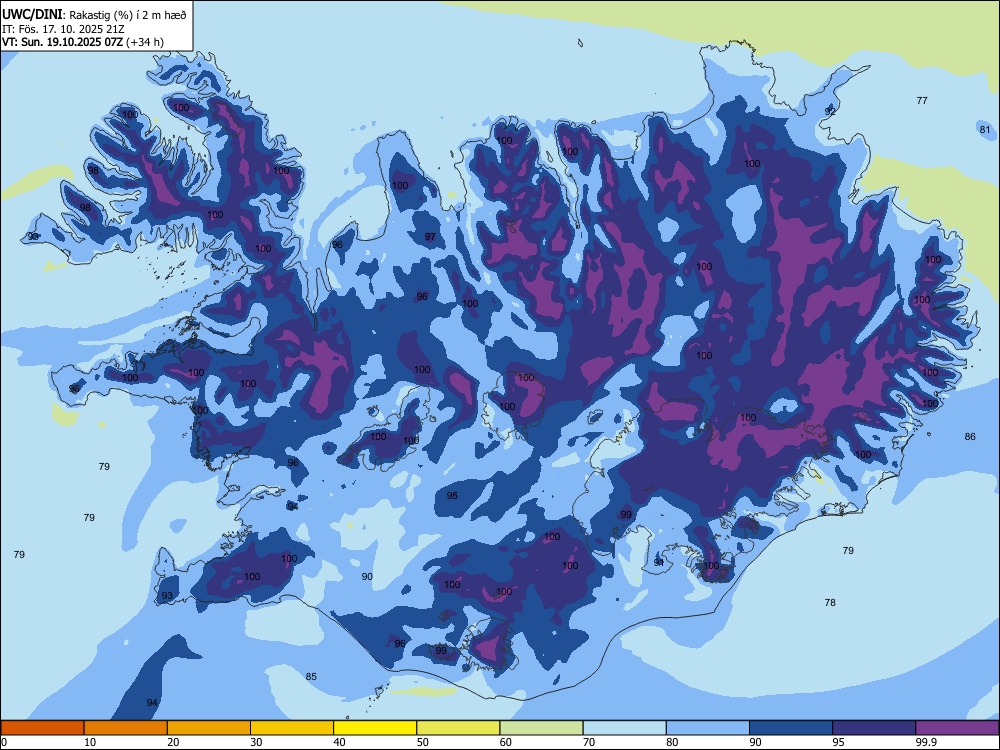This screenshot has height=750, width=1000.
Task: Click the '85' humidity value on the map
Action: [x=311, y=677]
